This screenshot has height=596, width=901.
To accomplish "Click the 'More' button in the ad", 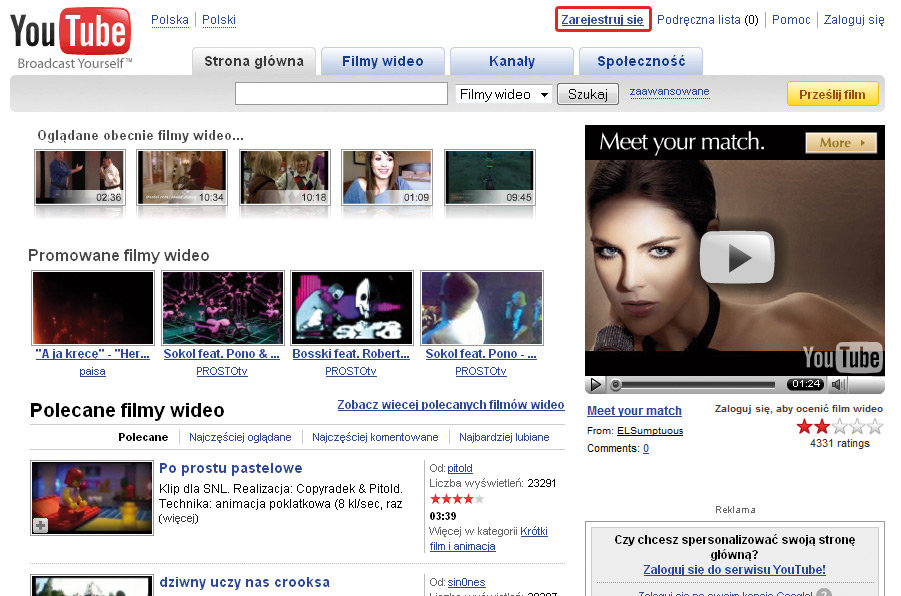I will (x=840, y=143).
